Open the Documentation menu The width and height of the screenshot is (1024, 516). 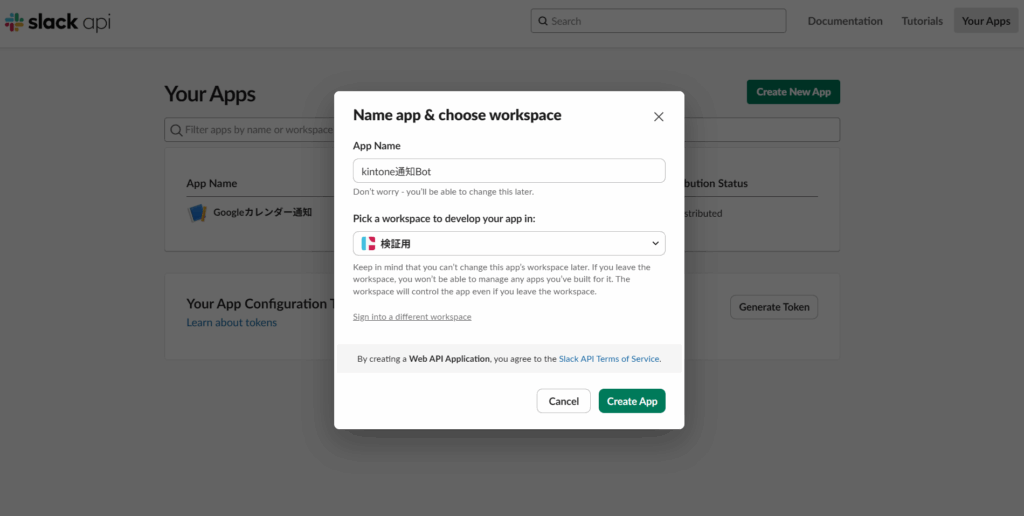point(845,21)
